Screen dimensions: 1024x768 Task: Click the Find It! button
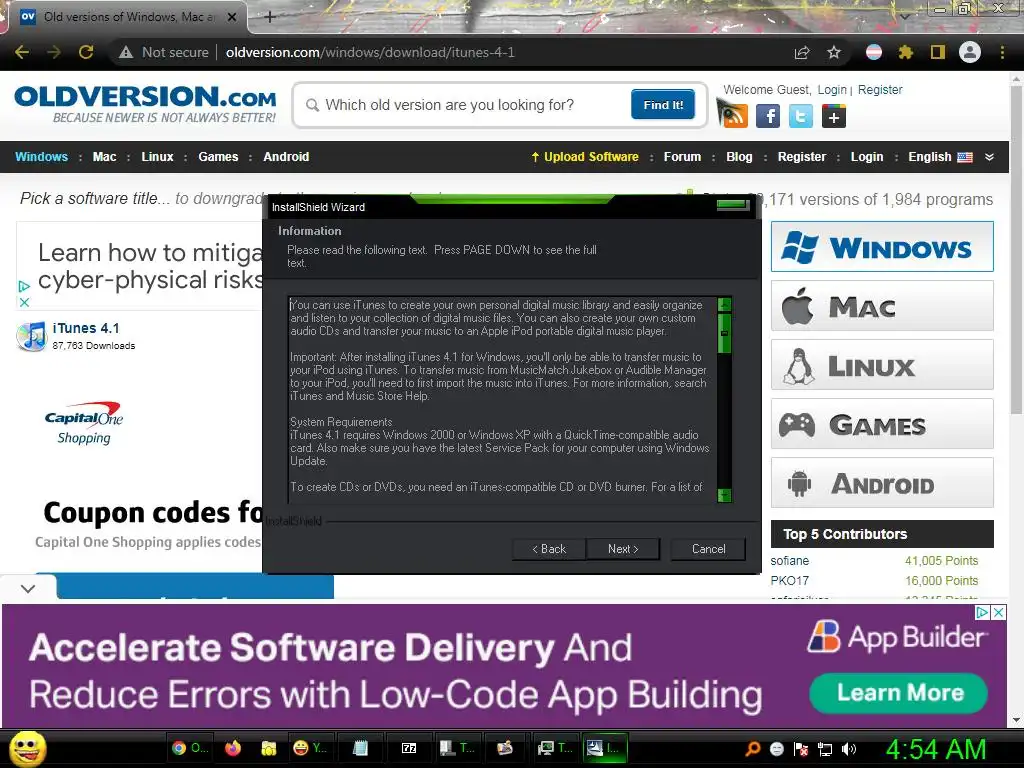tap(663, 104)
